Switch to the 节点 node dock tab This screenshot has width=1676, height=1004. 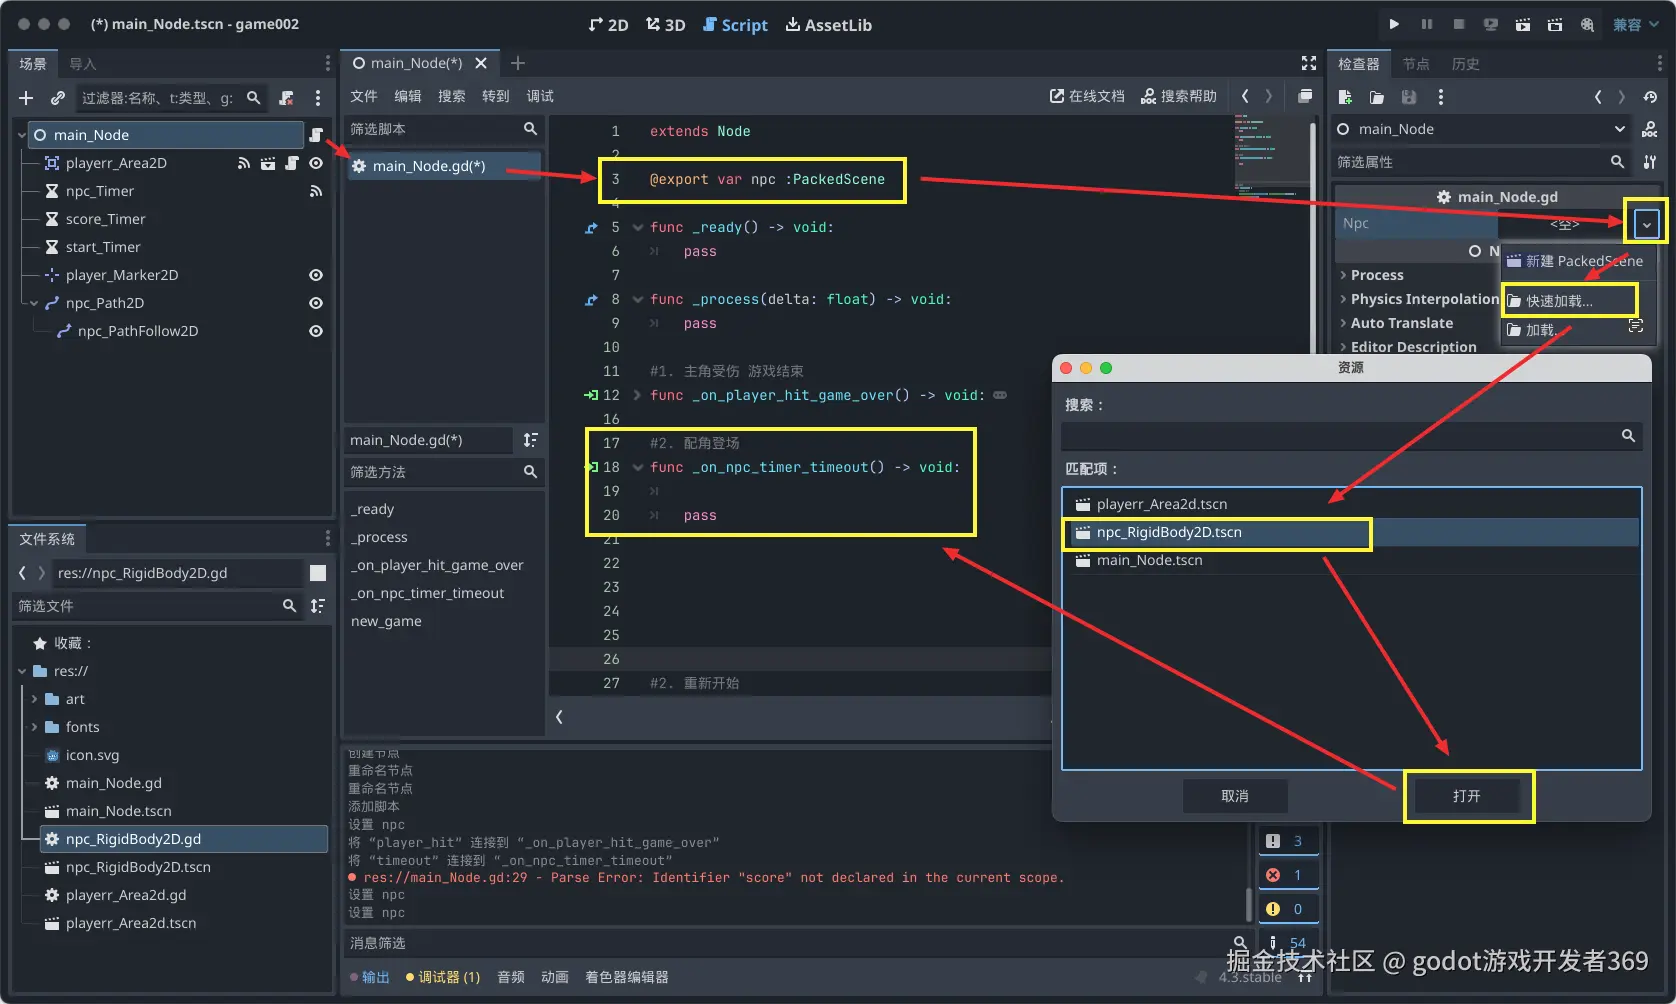[x=1416, y=64]
